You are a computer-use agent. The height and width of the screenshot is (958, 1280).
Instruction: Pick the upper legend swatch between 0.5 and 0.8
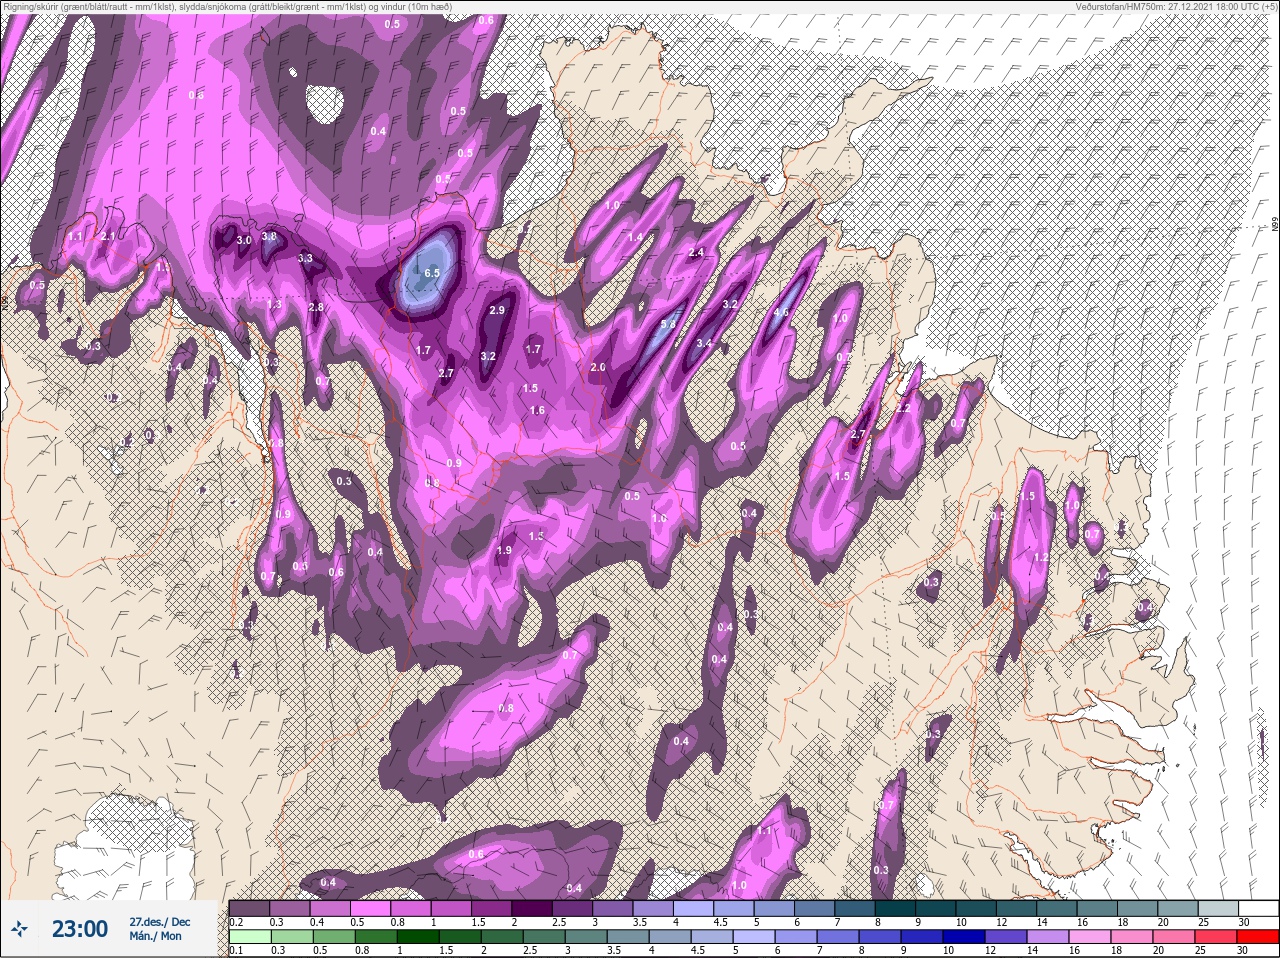[x=370, y=907]
